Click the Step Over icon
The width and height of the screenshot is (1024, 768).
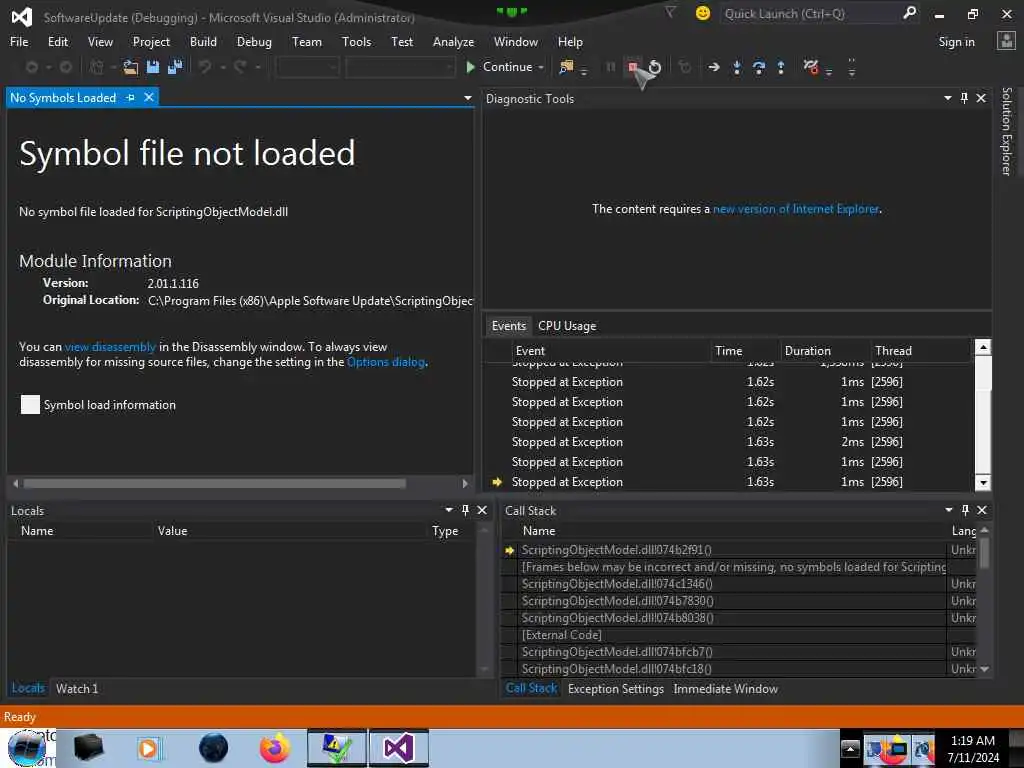pyautogui.click(x=759, y=67)
